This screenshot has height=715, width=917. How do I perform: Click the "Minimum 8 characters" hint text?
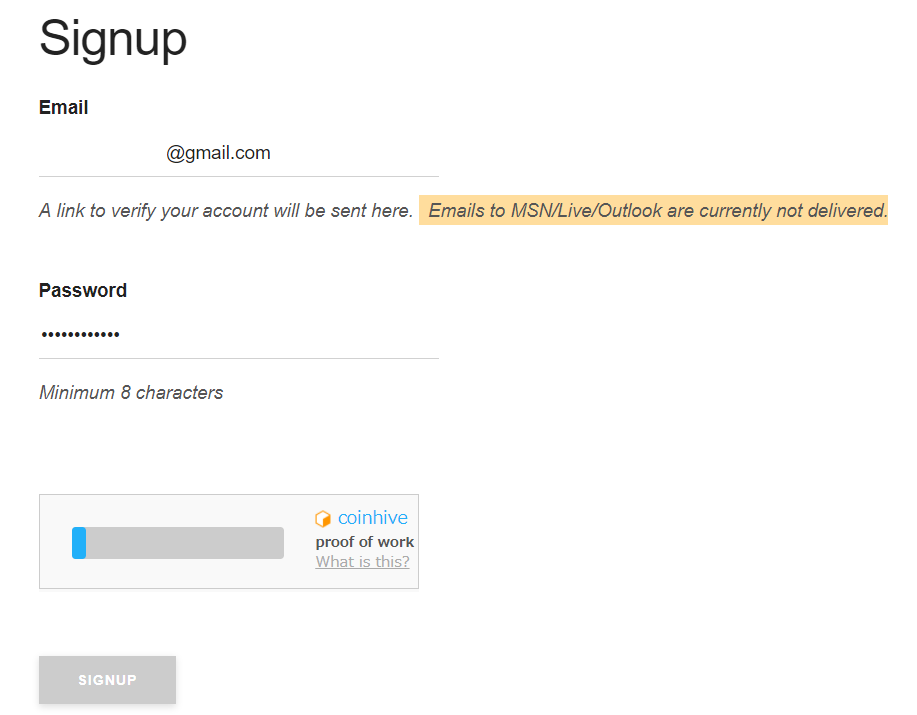pyautogui.click(x=131, y=393)
